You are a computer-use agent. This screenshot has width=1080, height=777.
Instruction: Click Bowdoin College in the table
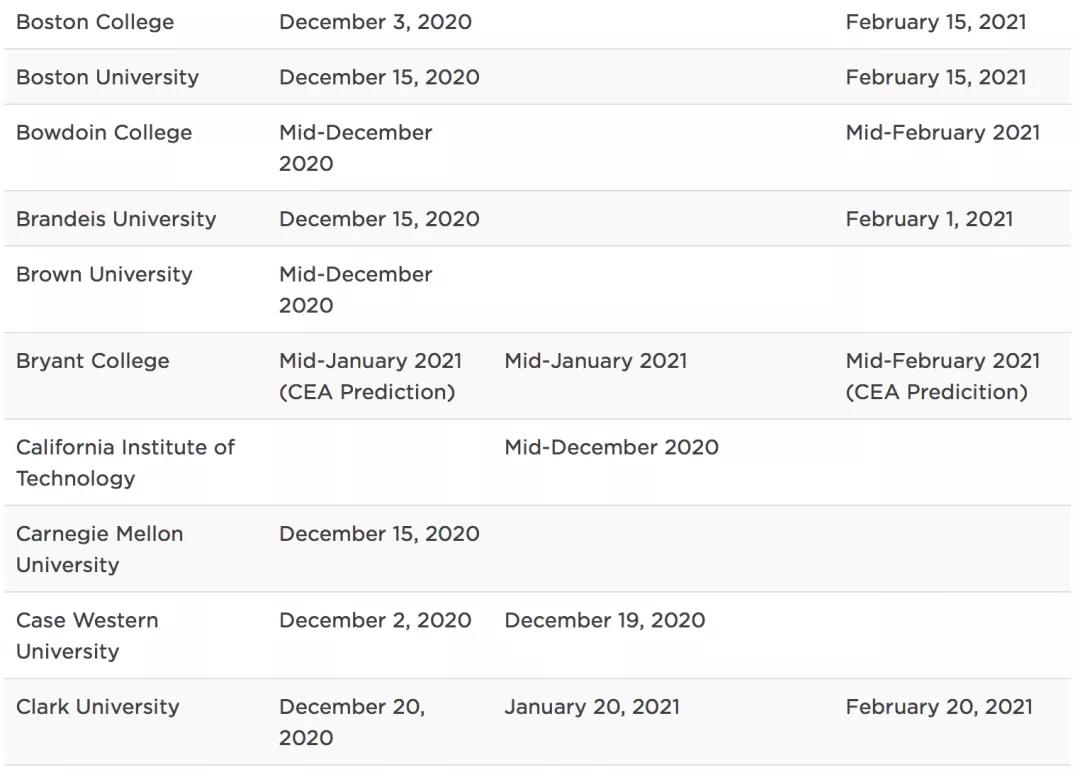point(104,132)
